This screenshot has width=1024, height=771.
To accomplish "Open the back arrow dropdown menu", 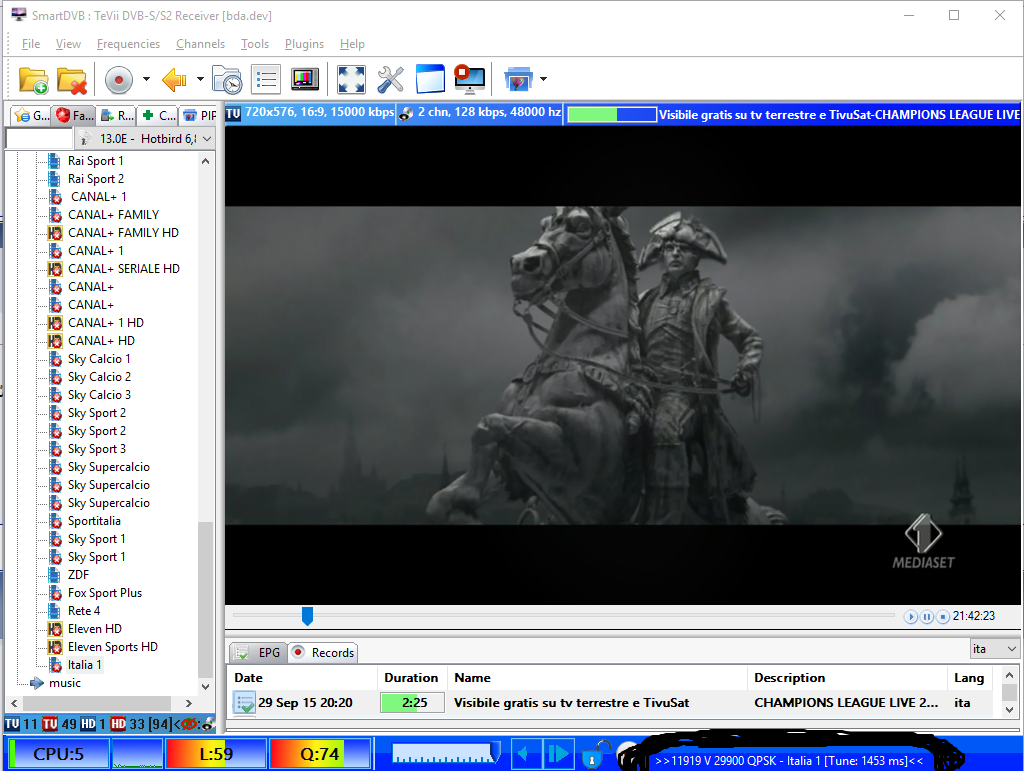I will coord(200,80).
